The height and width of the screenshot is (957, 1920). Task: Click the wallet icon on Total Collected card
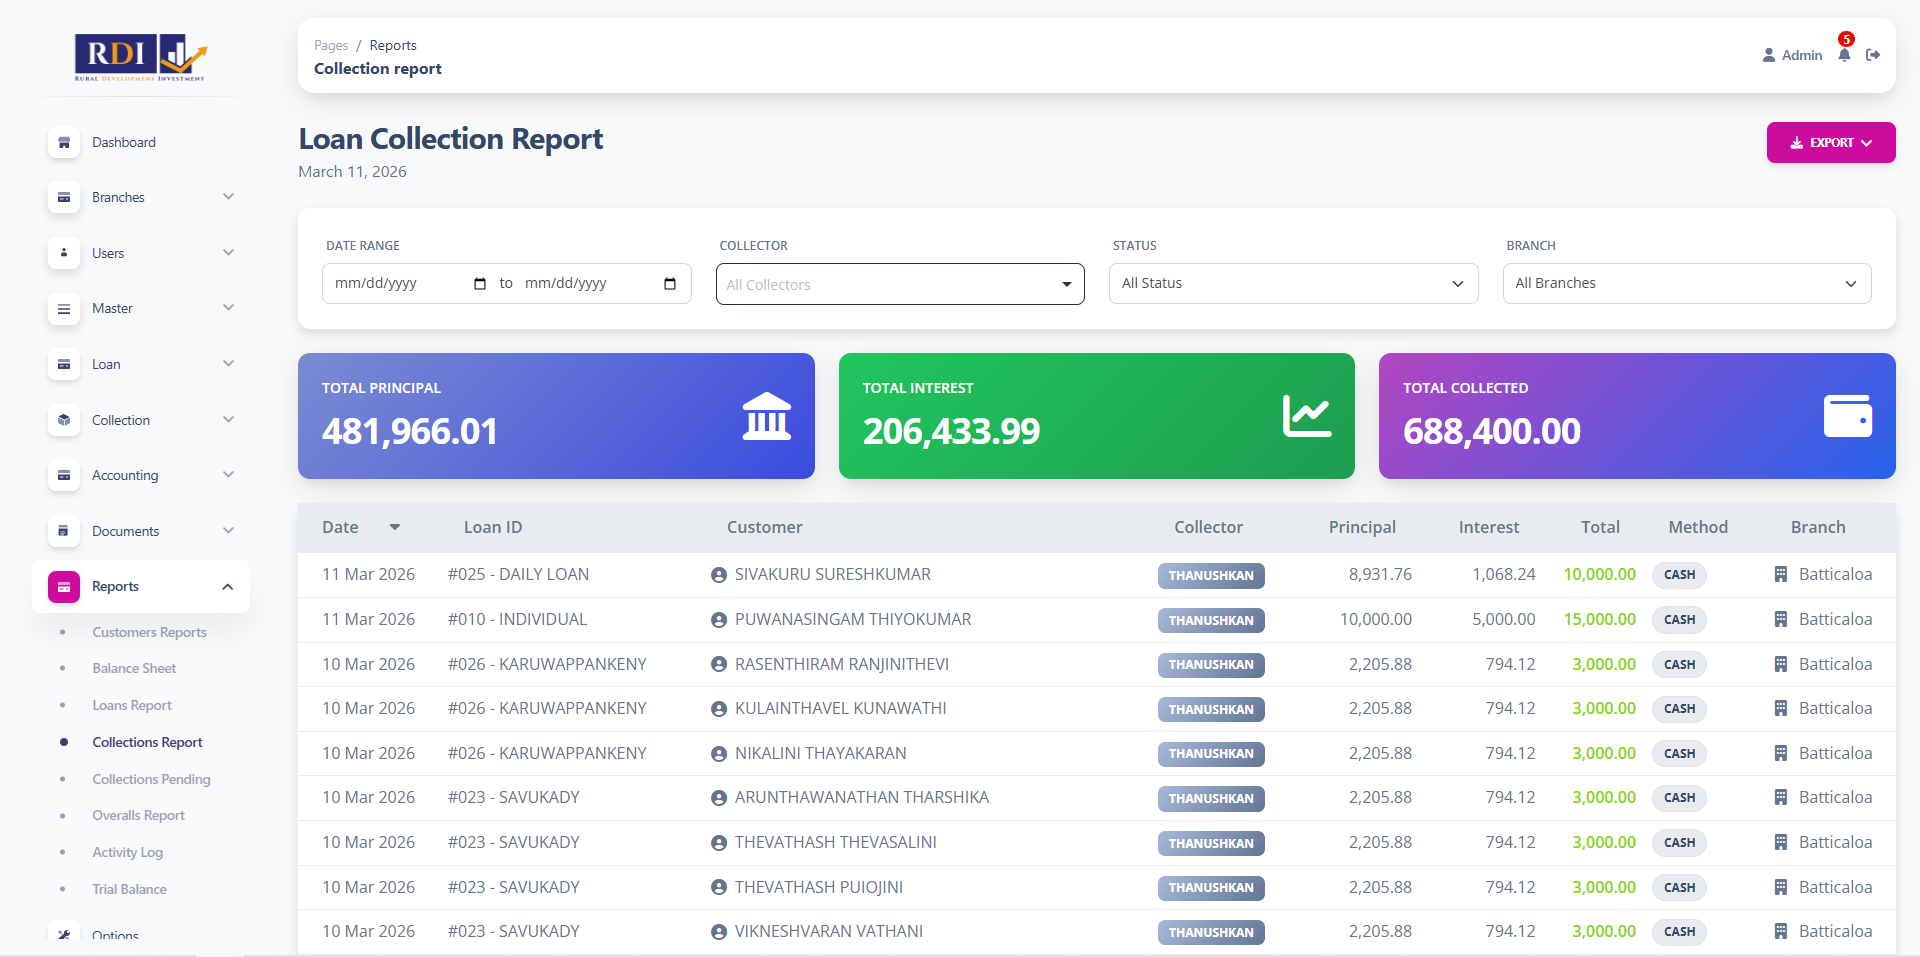coord(1847,416)
